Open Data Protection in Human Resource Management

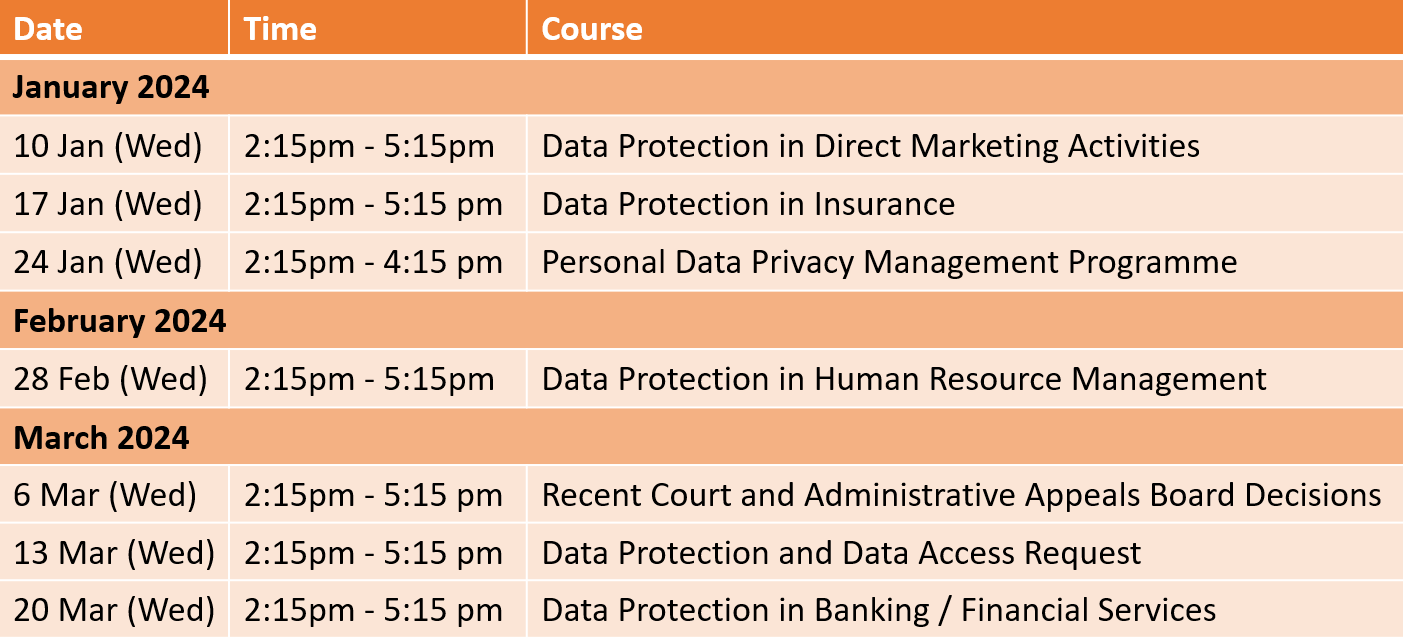(x=904, y=379)
